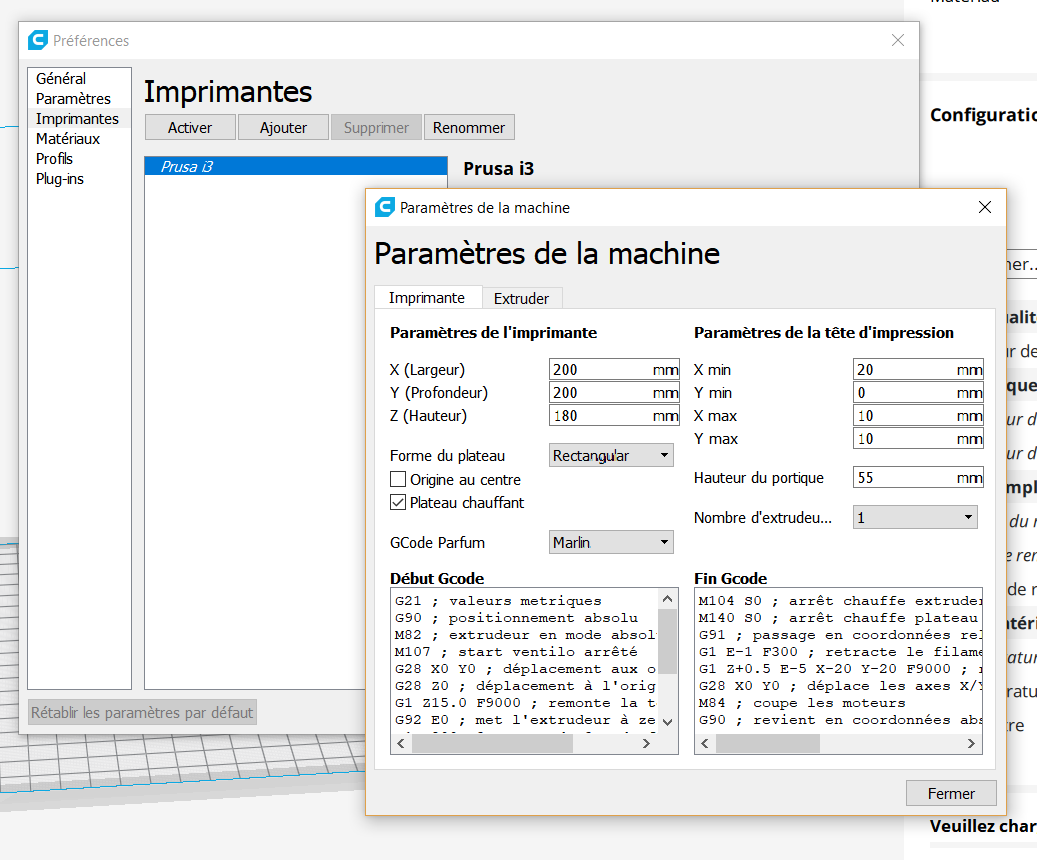Close the Préférences window

click(897, 40)
